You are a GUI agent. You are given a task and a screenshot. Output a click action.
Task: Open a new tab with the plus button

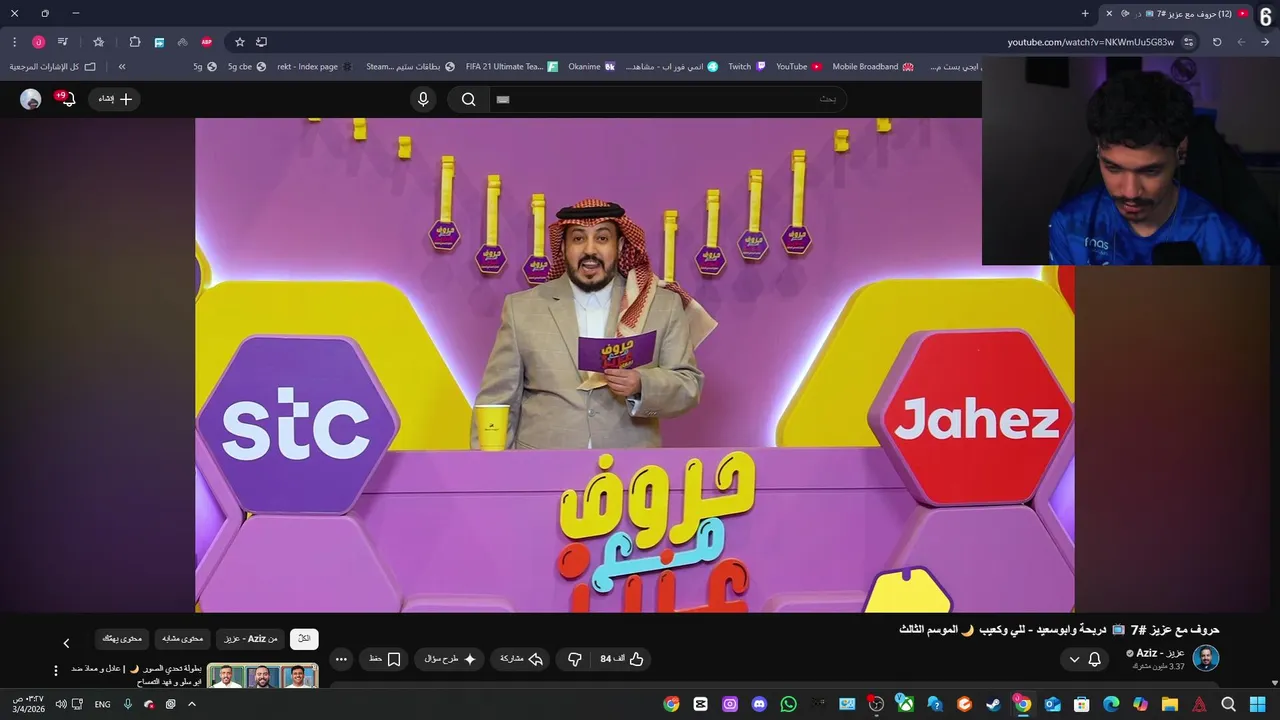click(1085, 13)
